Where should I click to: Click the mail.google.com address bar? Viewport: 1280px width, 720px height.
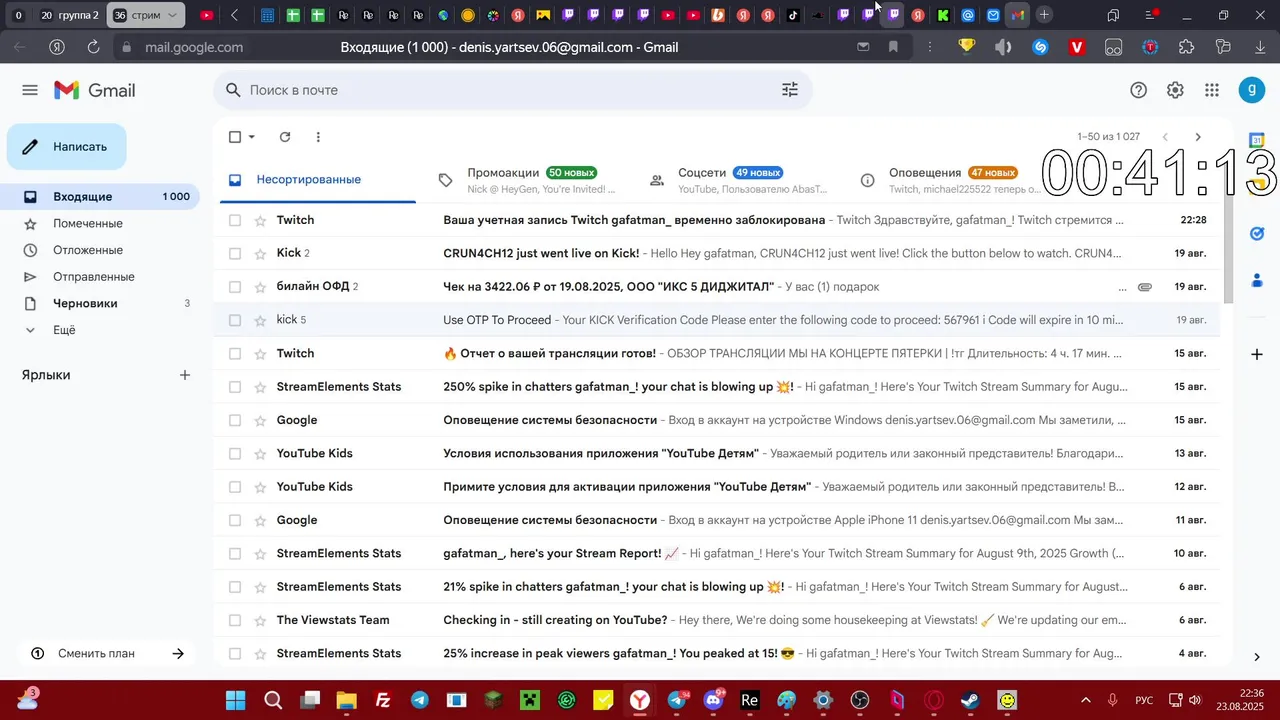(x=194, y=47)
